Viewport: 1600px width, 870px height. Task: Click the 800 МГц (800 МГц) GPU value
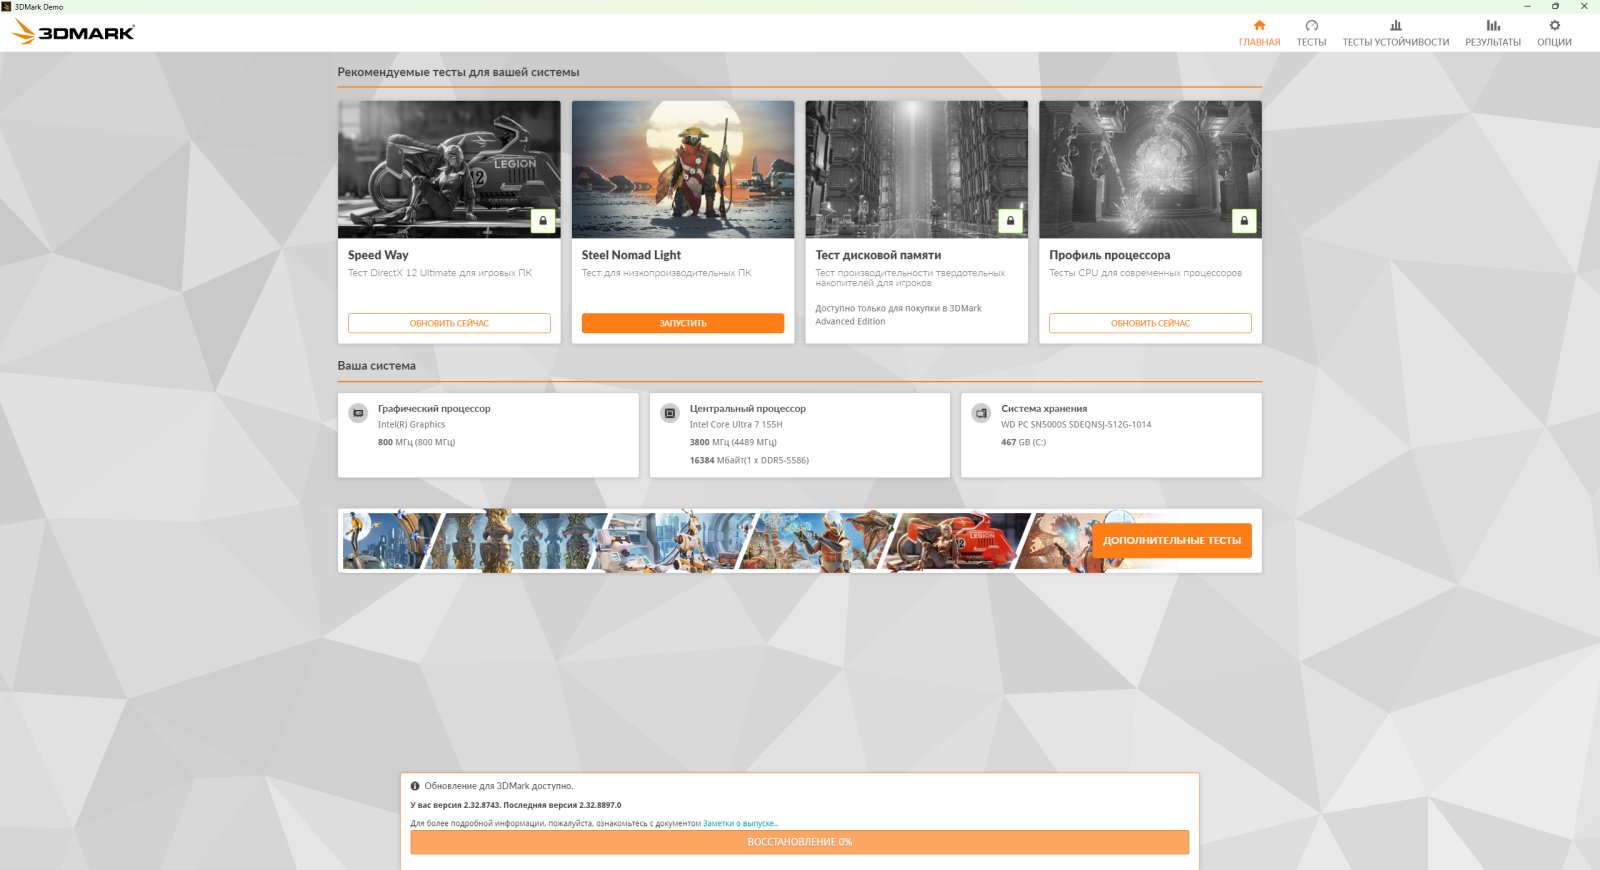pyautogui.click(x=416, y=442)
